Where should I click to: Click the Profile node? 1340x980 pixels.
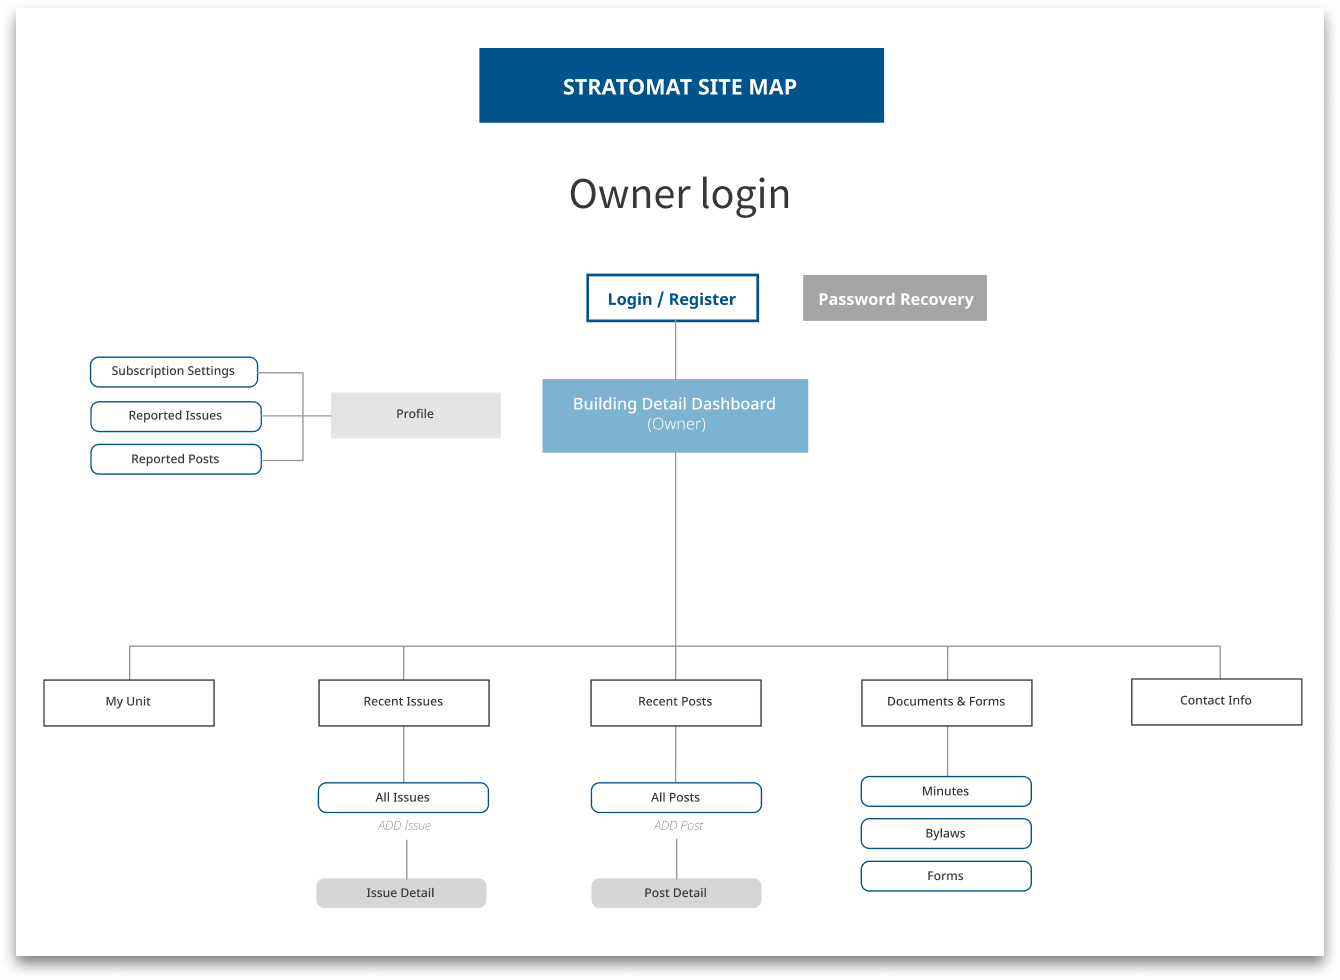(x=415, y=415)
